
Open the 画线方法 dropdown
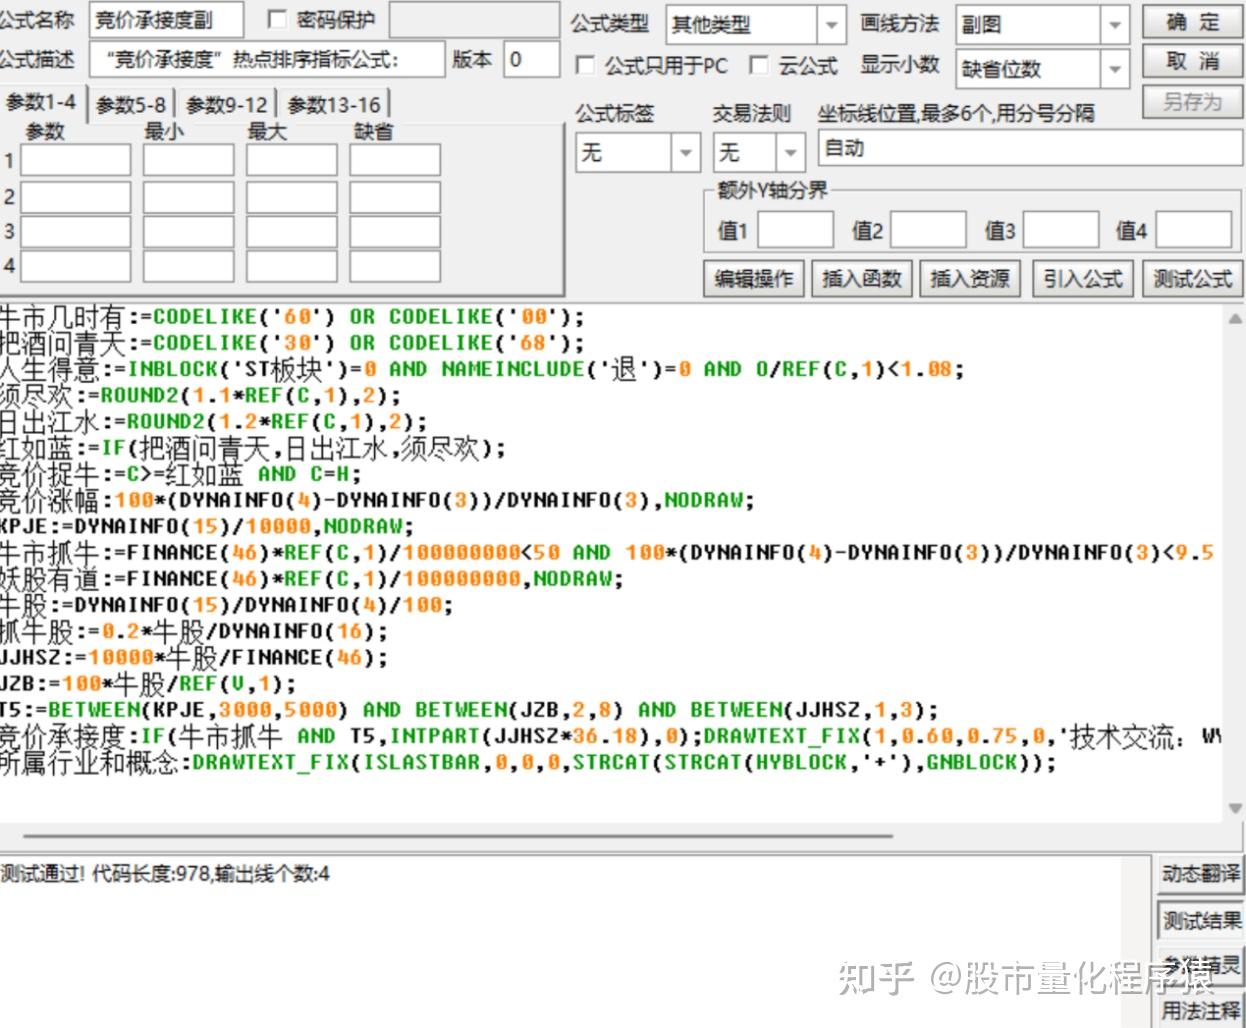(1115, 24)
